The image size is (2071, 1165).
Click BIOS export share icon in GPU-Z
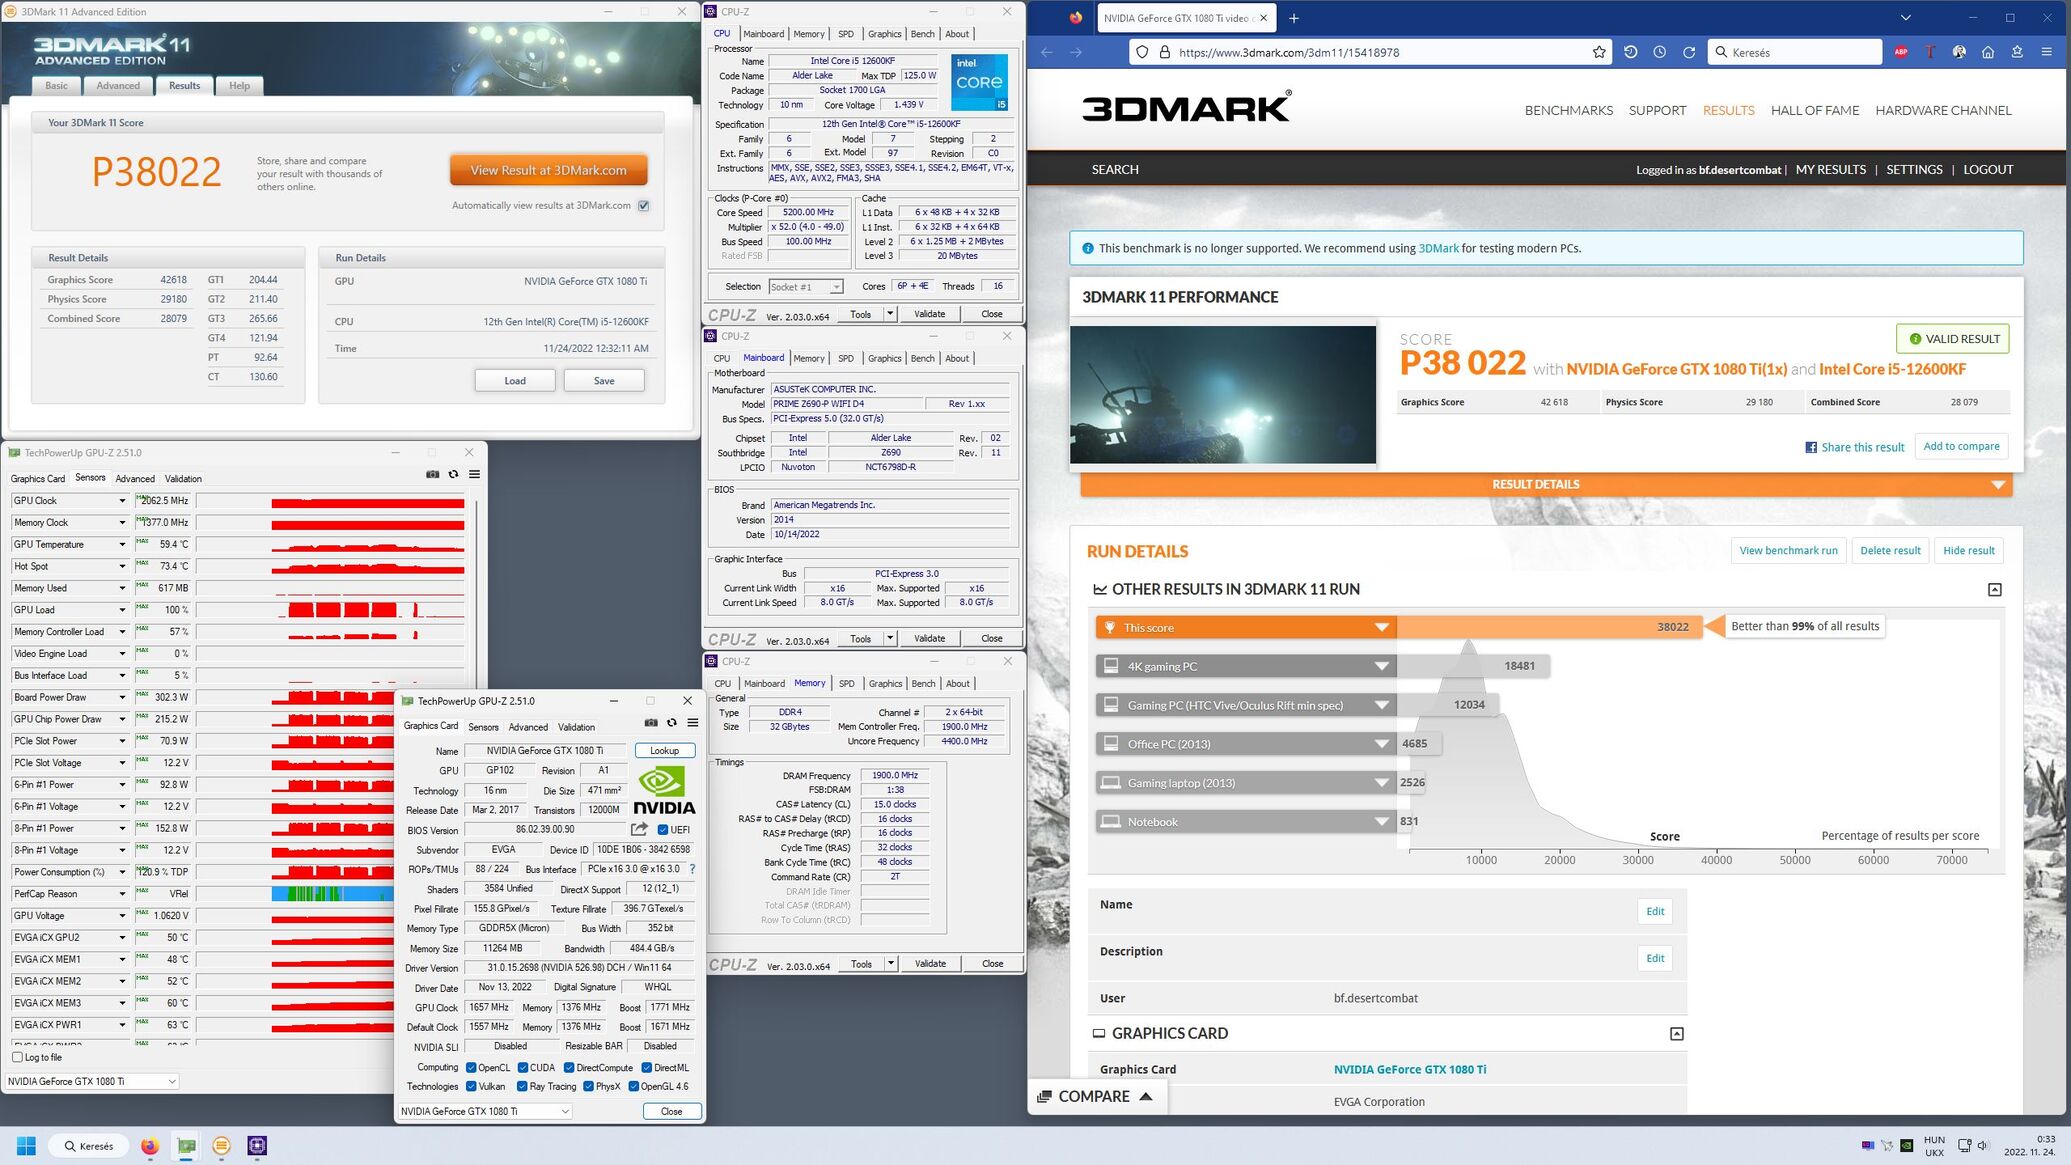pyautogui.click(x=639, y=829)
